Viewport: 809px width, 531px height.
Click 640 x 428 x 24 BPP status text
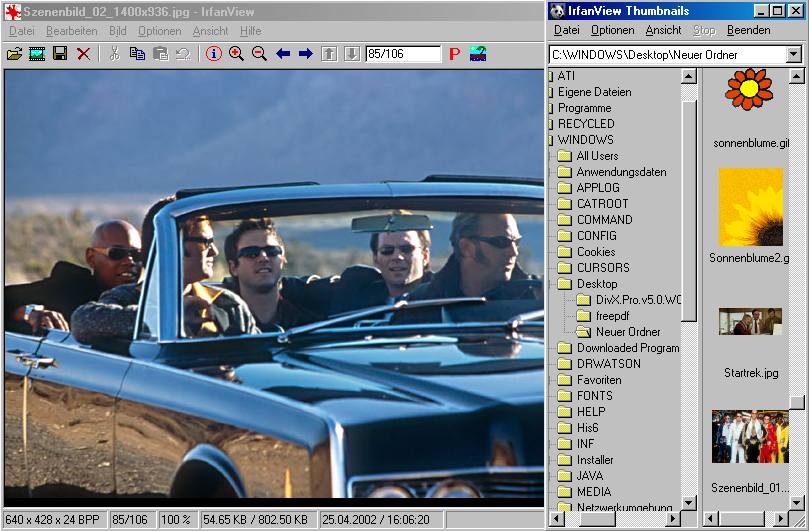coord(52,520)
